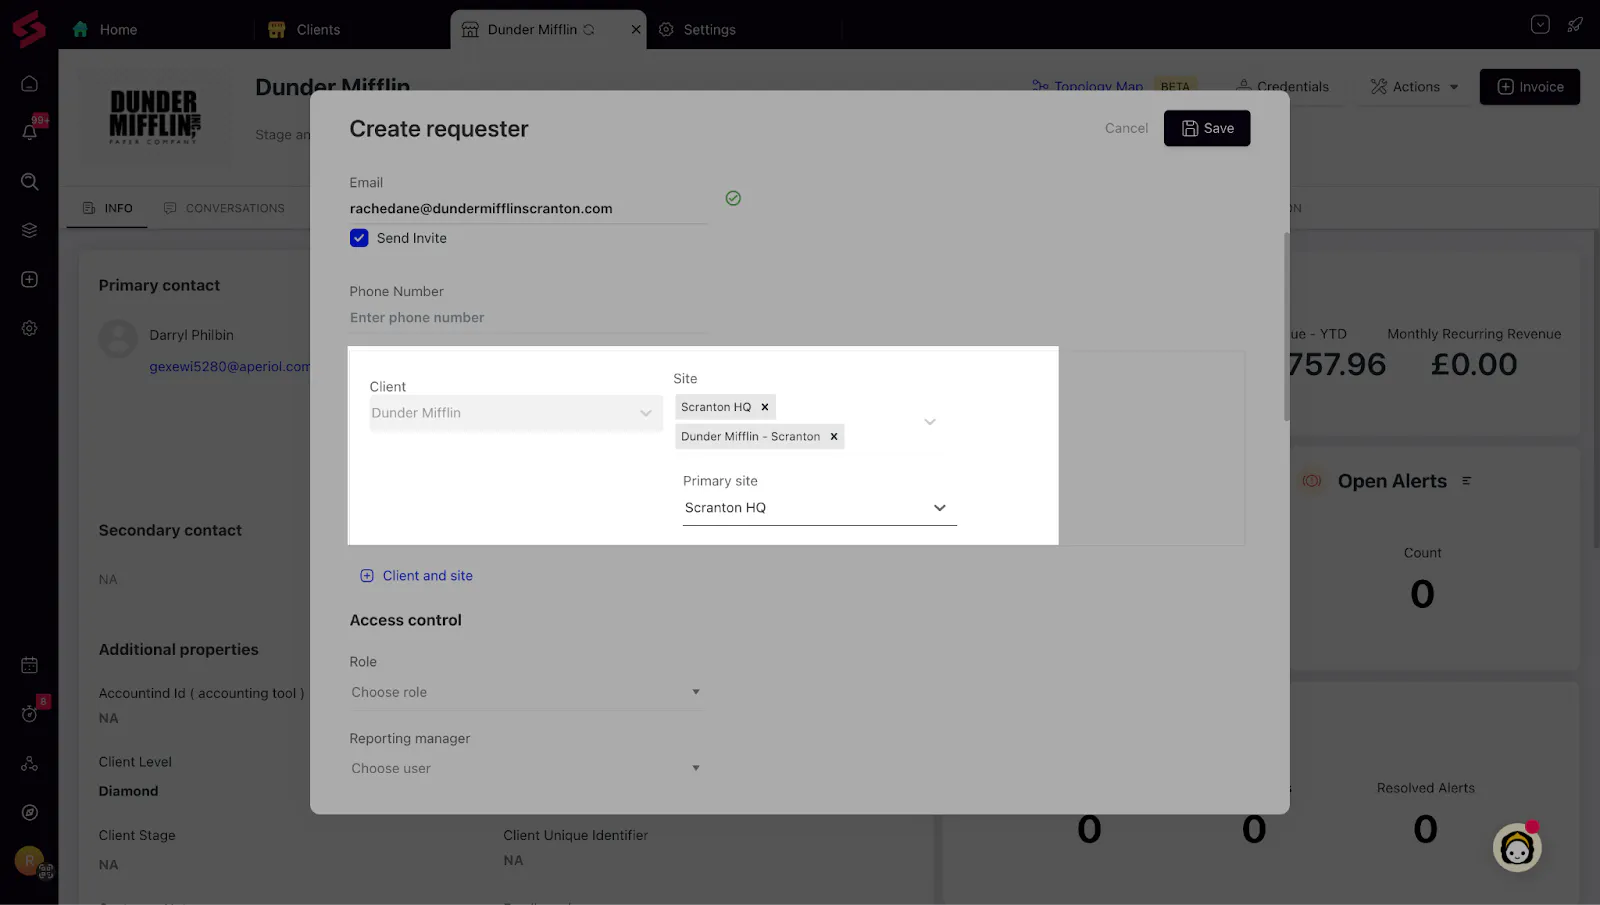Open the Credentials button

pyautogui.click(x=1283, y=87)
